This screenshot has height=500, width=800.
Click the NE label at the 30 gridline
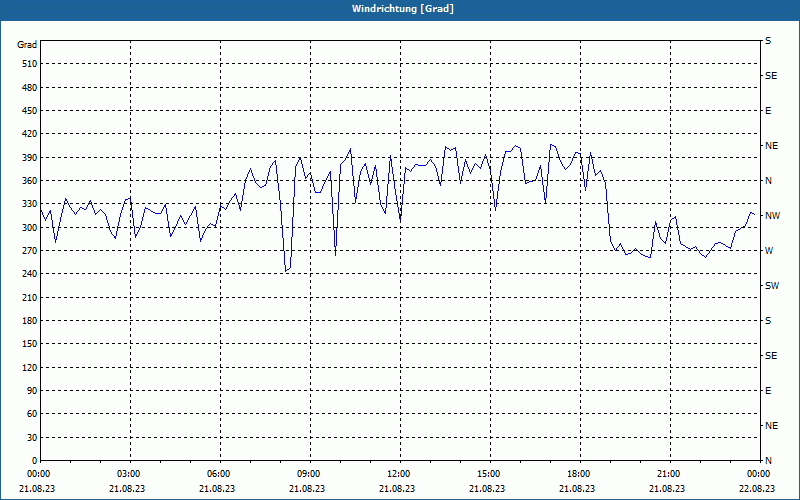point(771,426)
